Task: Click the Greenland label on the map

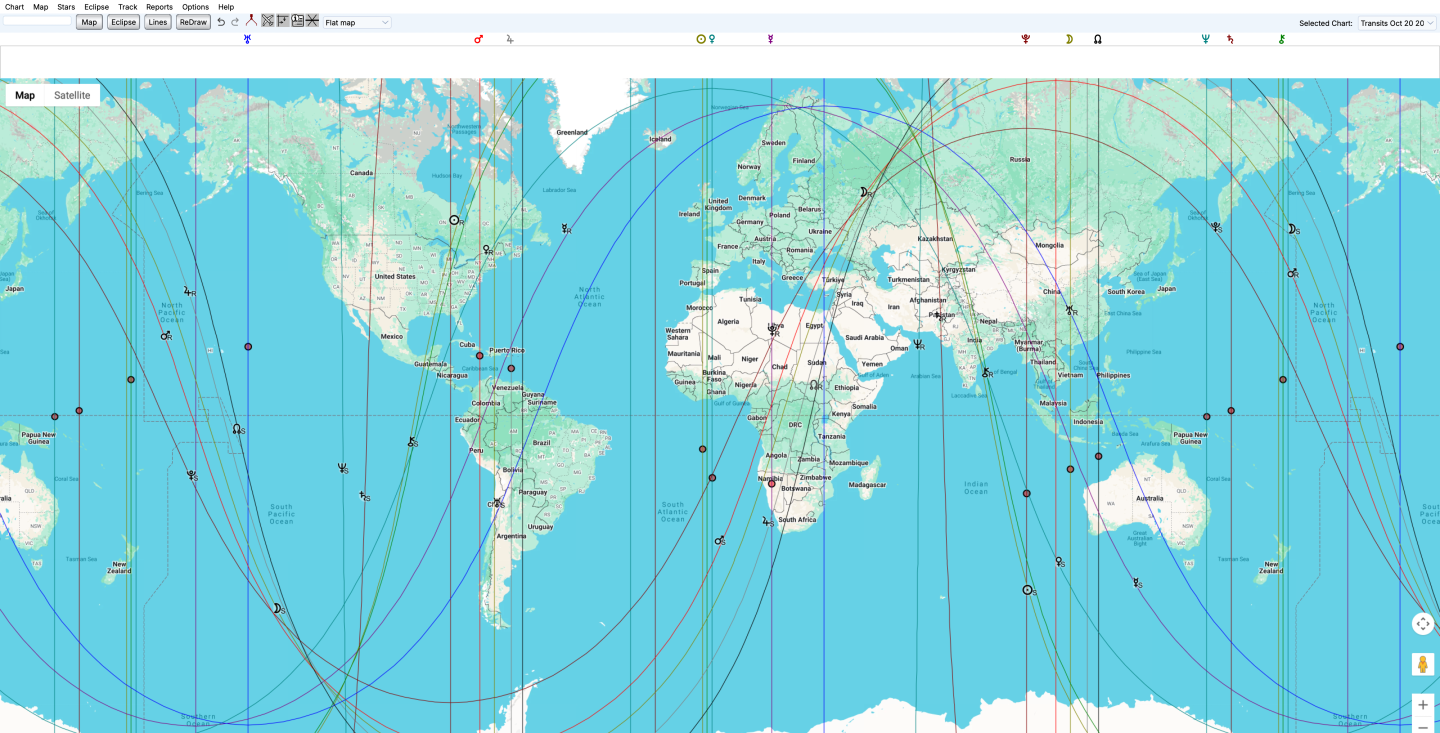Action: point(572,132)
